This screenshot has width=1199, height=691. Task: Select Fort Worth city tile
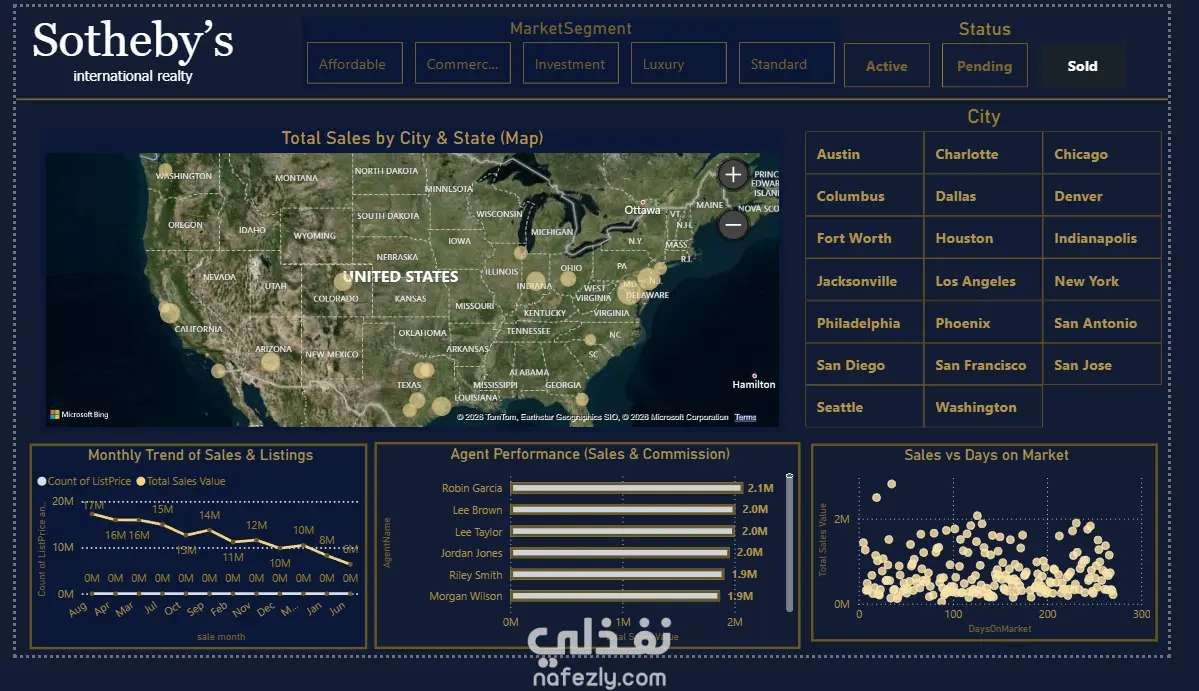[864, 238]
